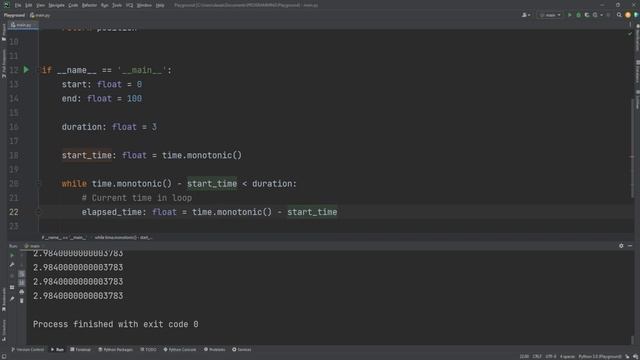Toggle tool window bars icon in bottom-left corner
The height and width of the screenshot is (360, 640).
coord(4,356)
